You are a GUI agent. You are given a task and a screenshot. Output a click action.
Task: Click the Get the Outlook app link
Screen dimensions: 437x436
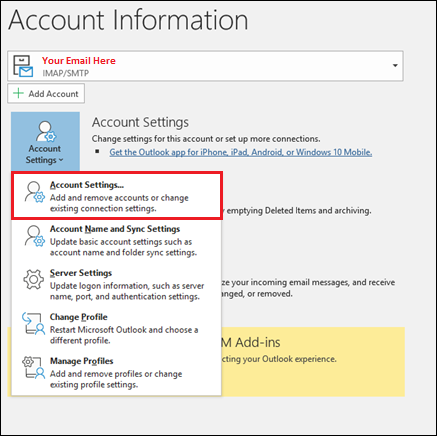point(241,152)
